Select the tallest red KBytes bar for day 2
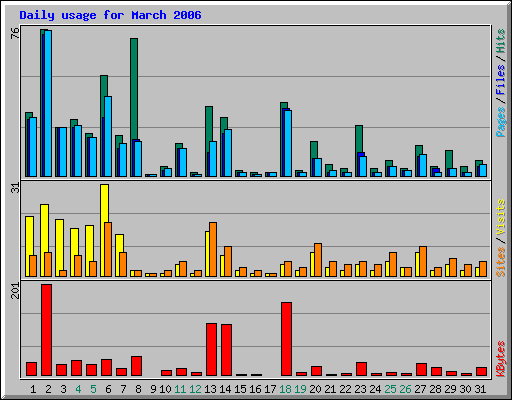The width and height of the screenshot is (512, 400). [47, 330]
